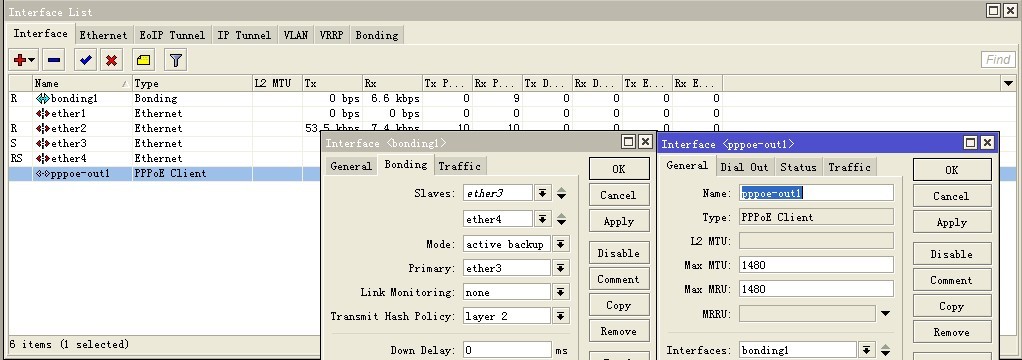Click Disable in bonding1 window

(619, 253)
